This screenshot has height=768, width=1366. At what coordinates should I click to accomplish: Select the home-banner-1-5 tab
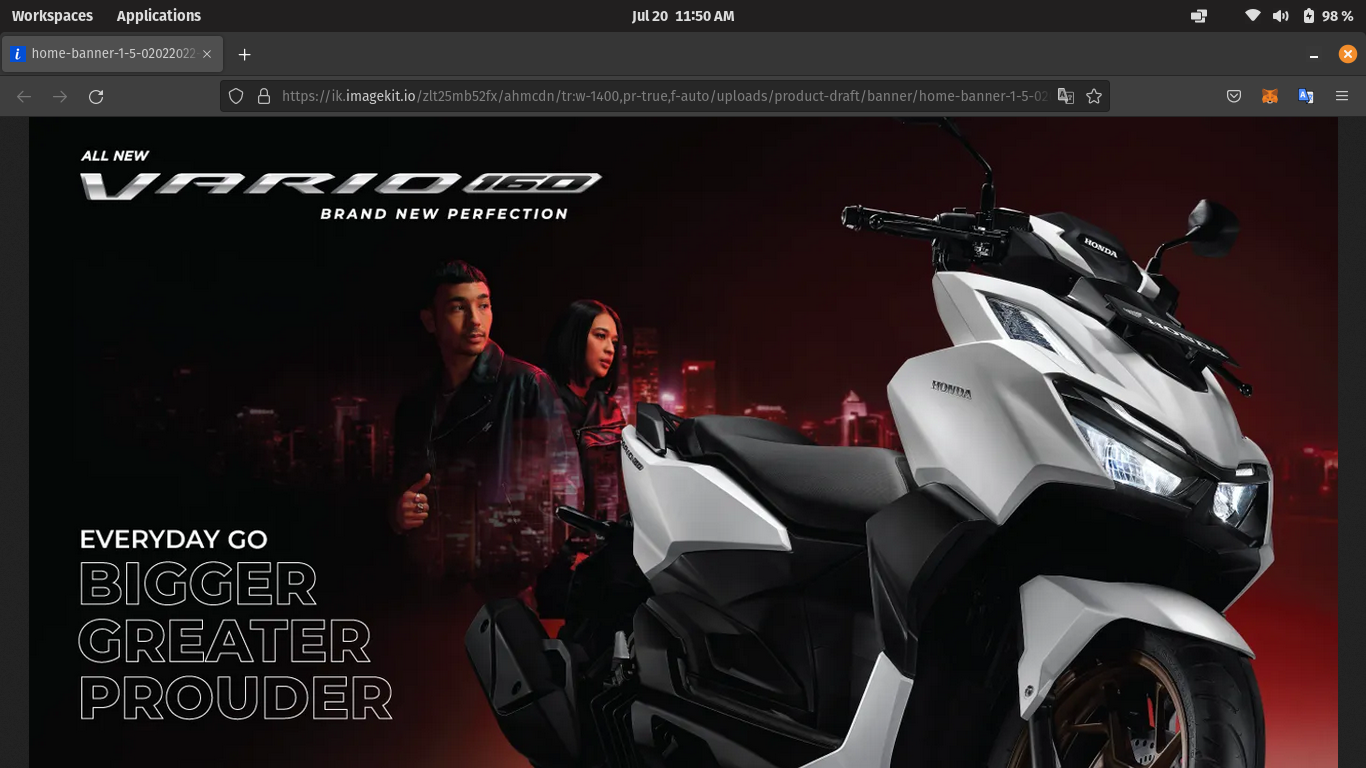112,54
